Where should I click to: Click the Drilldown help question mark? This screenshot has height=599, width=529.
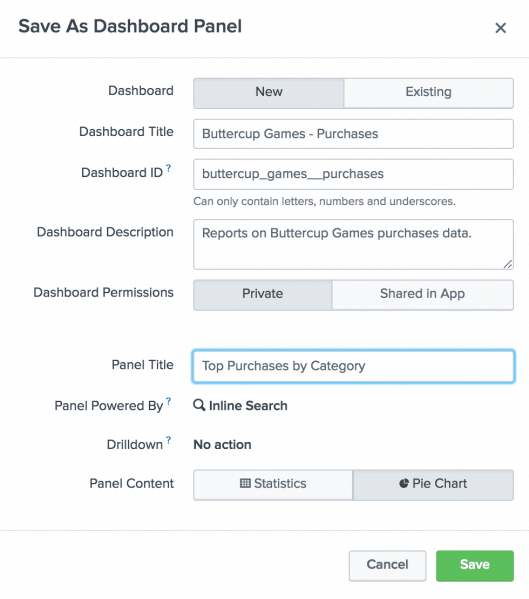168,440
